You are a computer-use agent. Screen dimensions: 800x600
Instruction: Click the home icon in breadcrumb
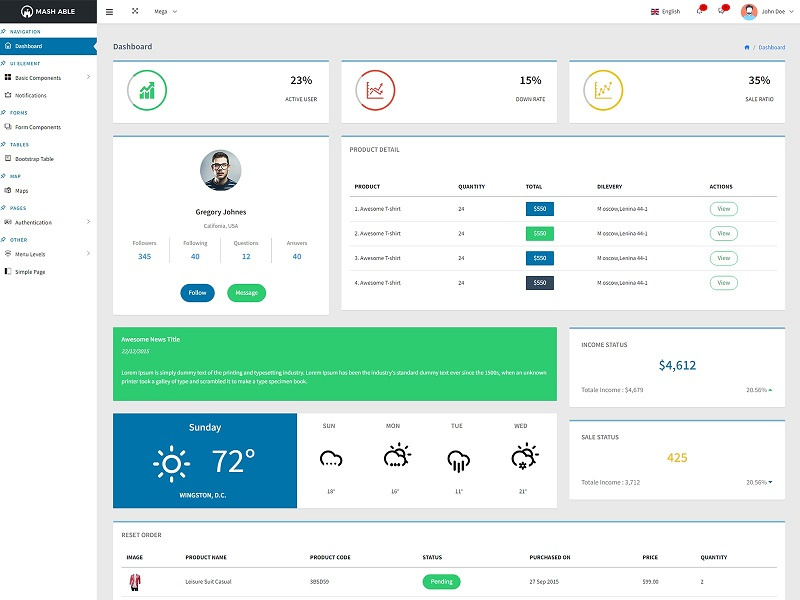[746, 46]
